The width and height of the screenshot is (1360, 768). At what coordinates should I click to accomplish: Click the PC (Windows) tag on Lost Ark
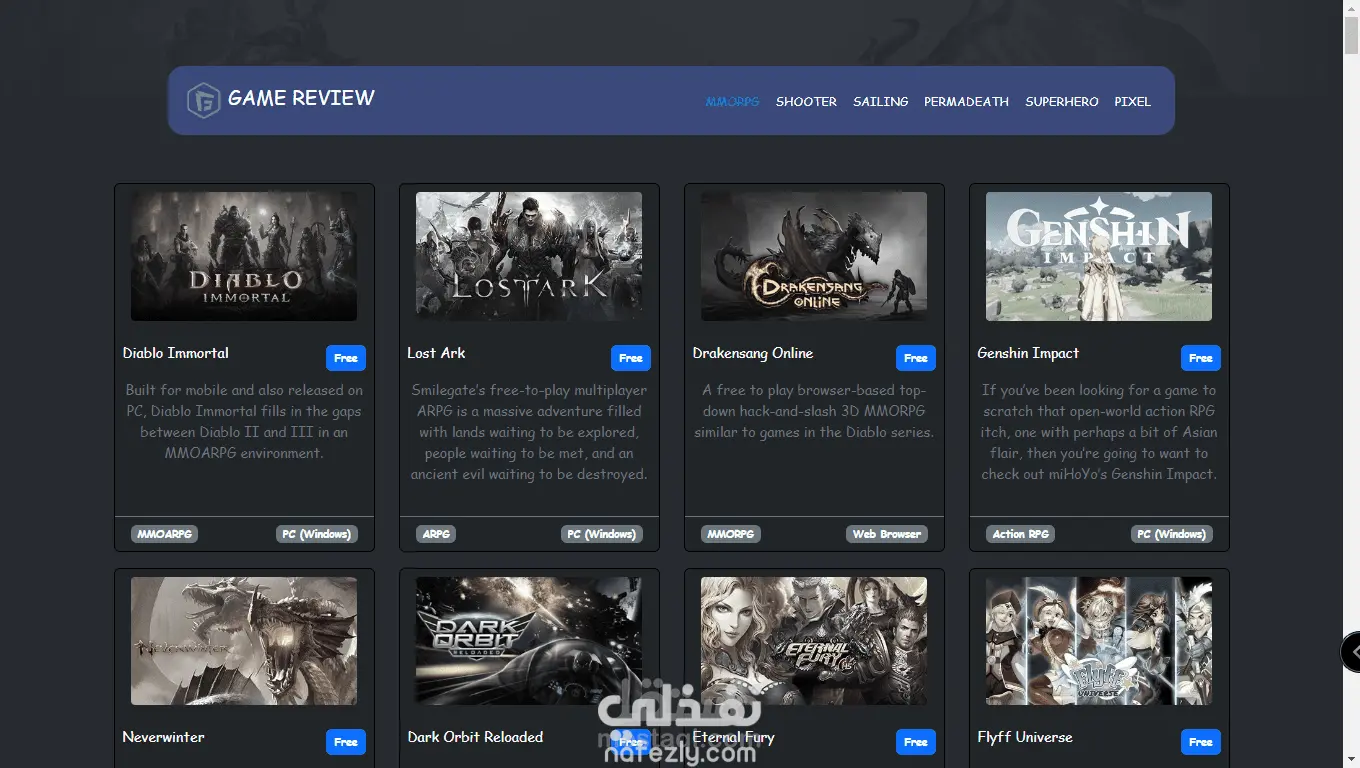click(x=601, y=534)
